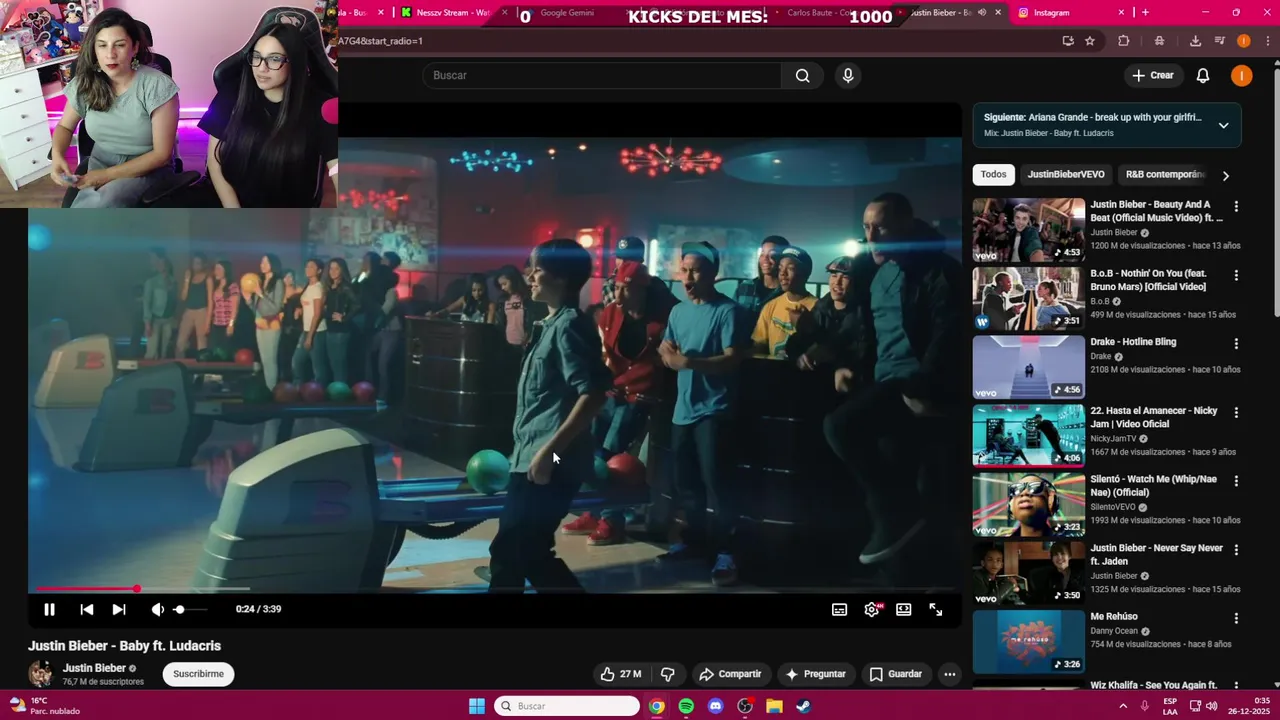Save the video with Guardar
Viewport: 1280px width, 720px height.
896,674
